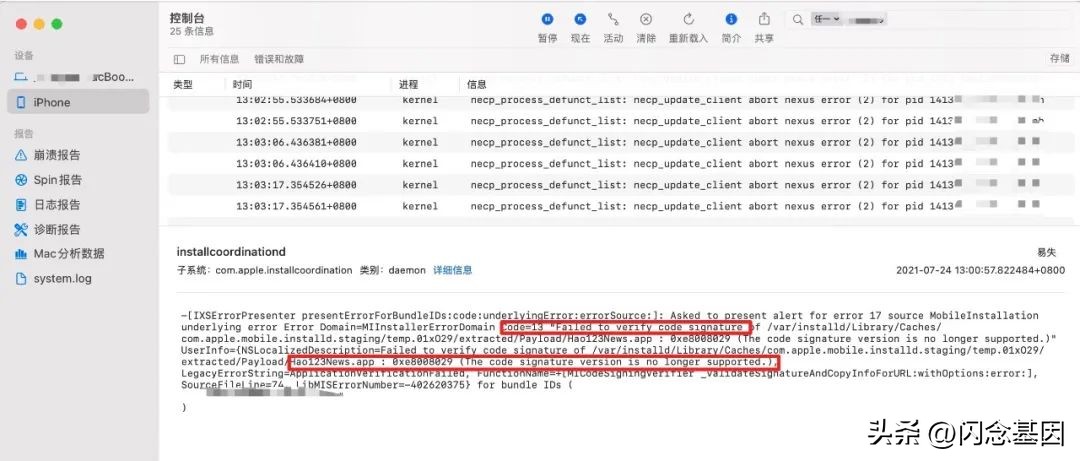Screen dimensions: 1080x461
Task: Select the MacBook device in sidebar
Action: coord(79,77)
